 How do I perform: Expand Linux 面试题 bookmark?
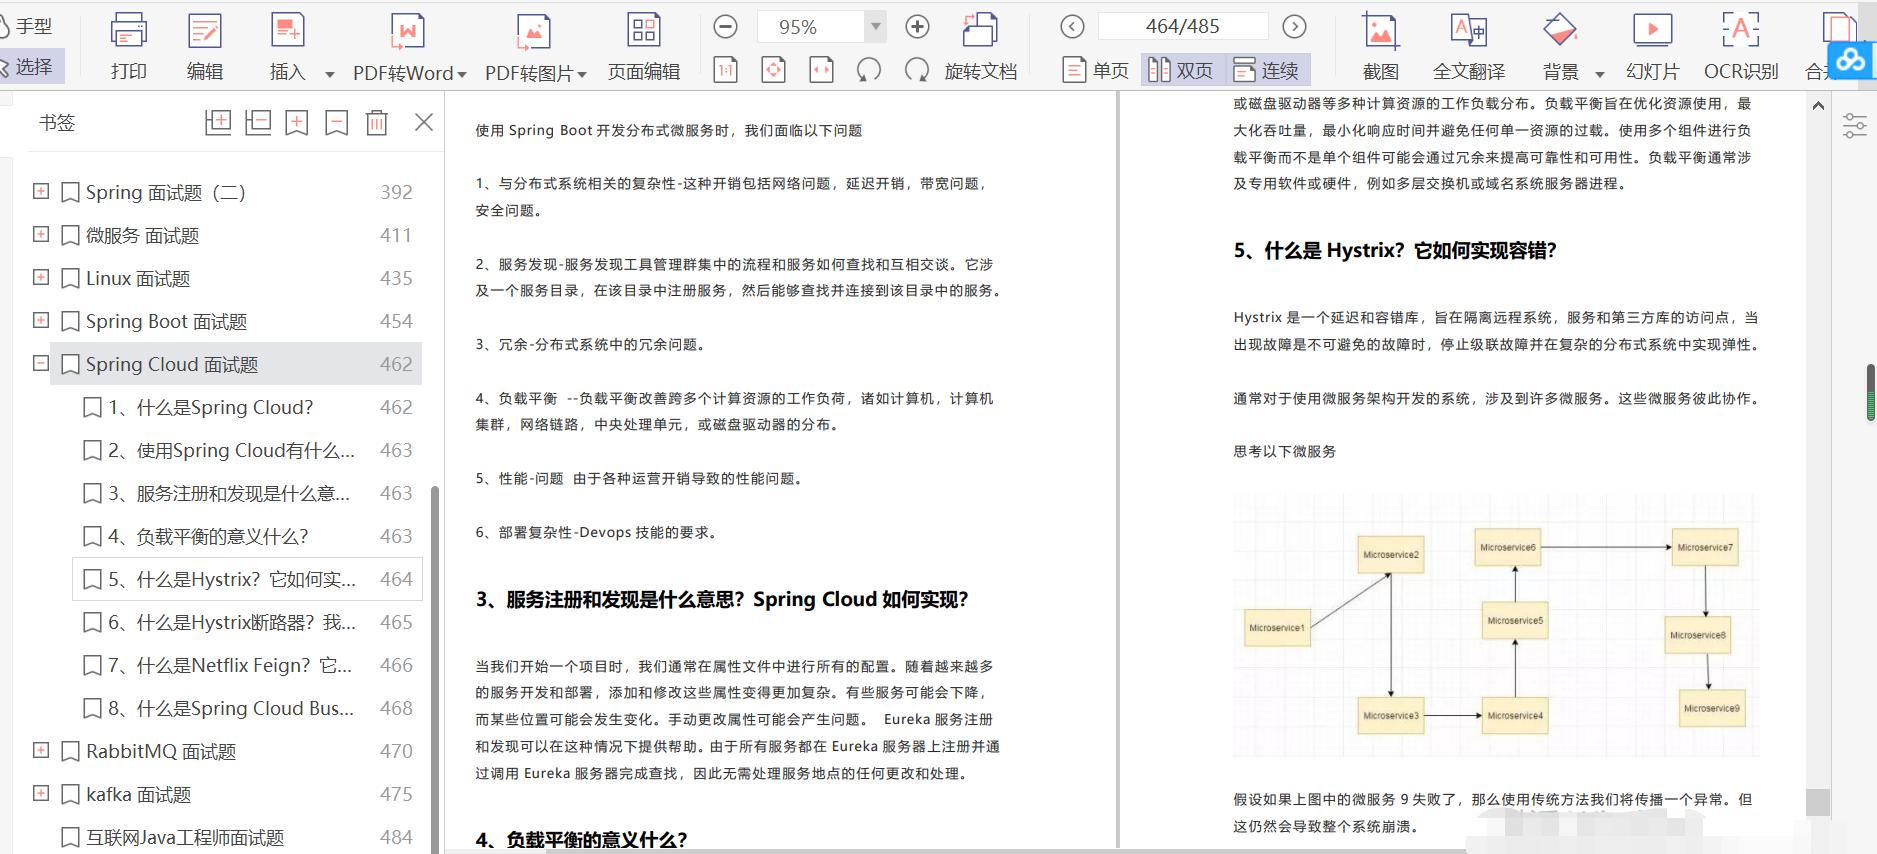[x=41, y=277]
